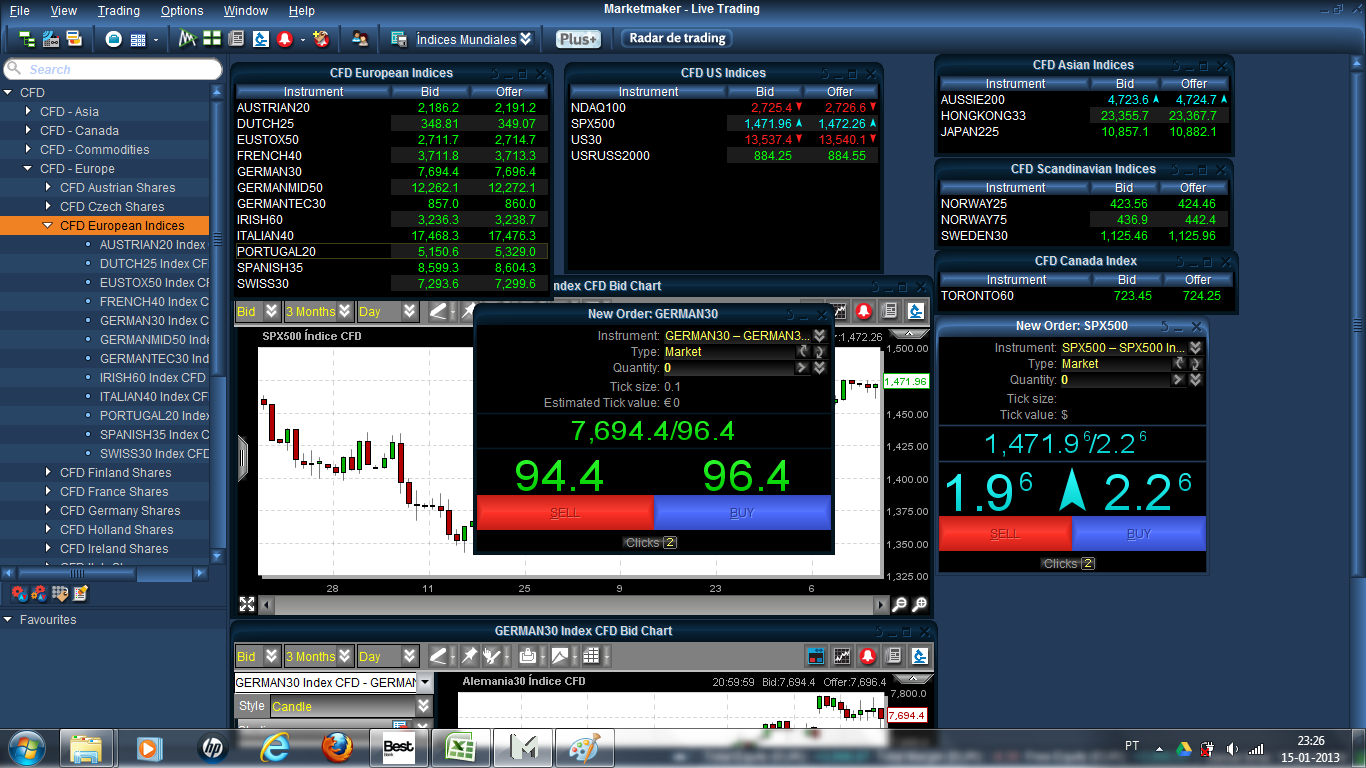Viewport: 1366px width, 768px height.
Task: Select PORTUGAL20 row in European Indices table
Action: point(391,251)
